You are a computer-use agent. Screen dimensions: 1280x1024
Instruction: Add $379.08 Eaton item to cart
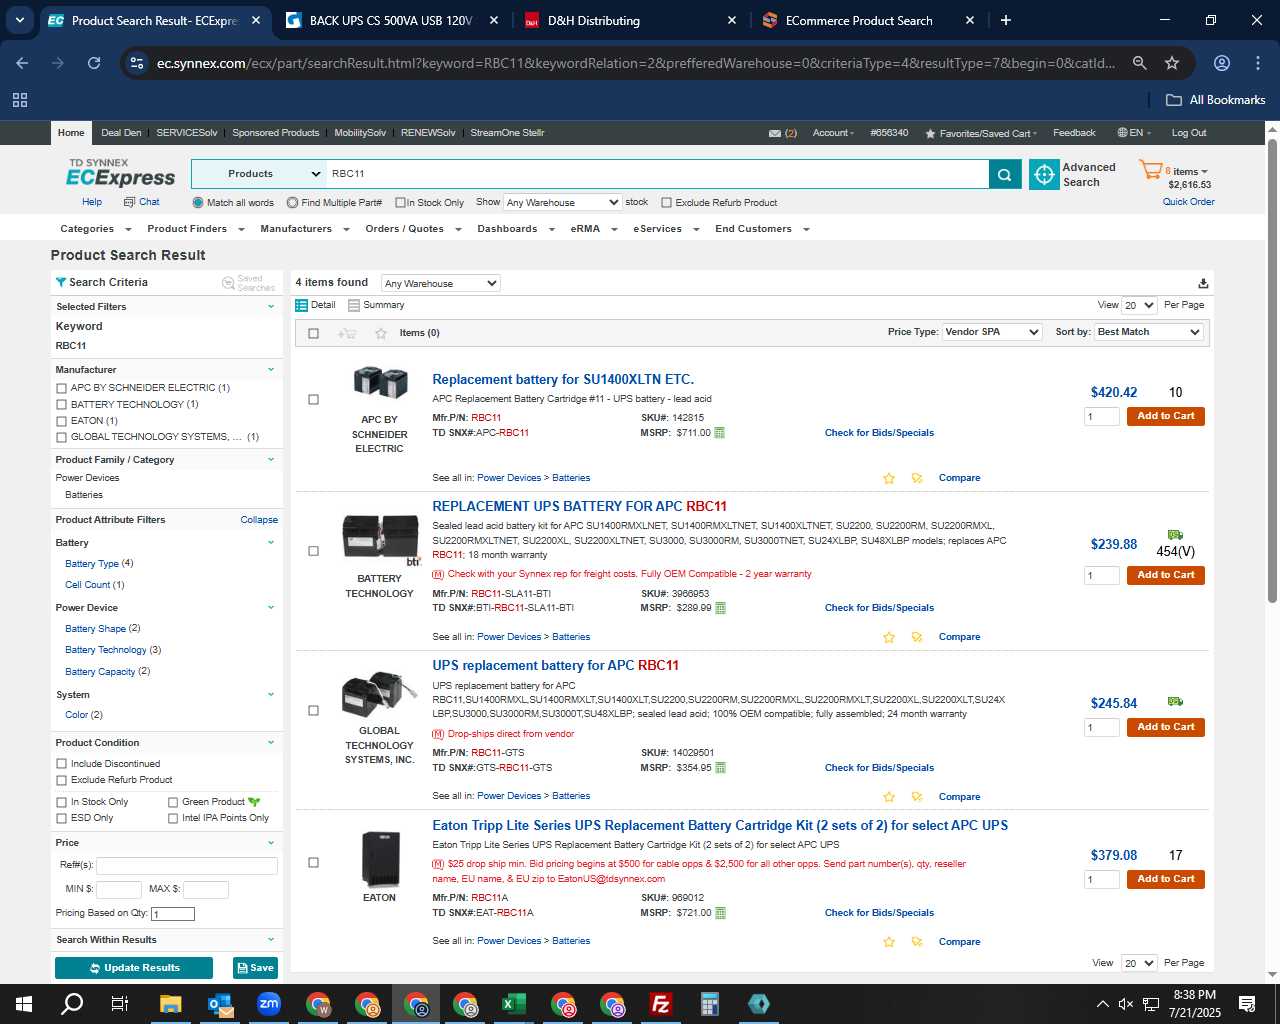[1165, 879]
